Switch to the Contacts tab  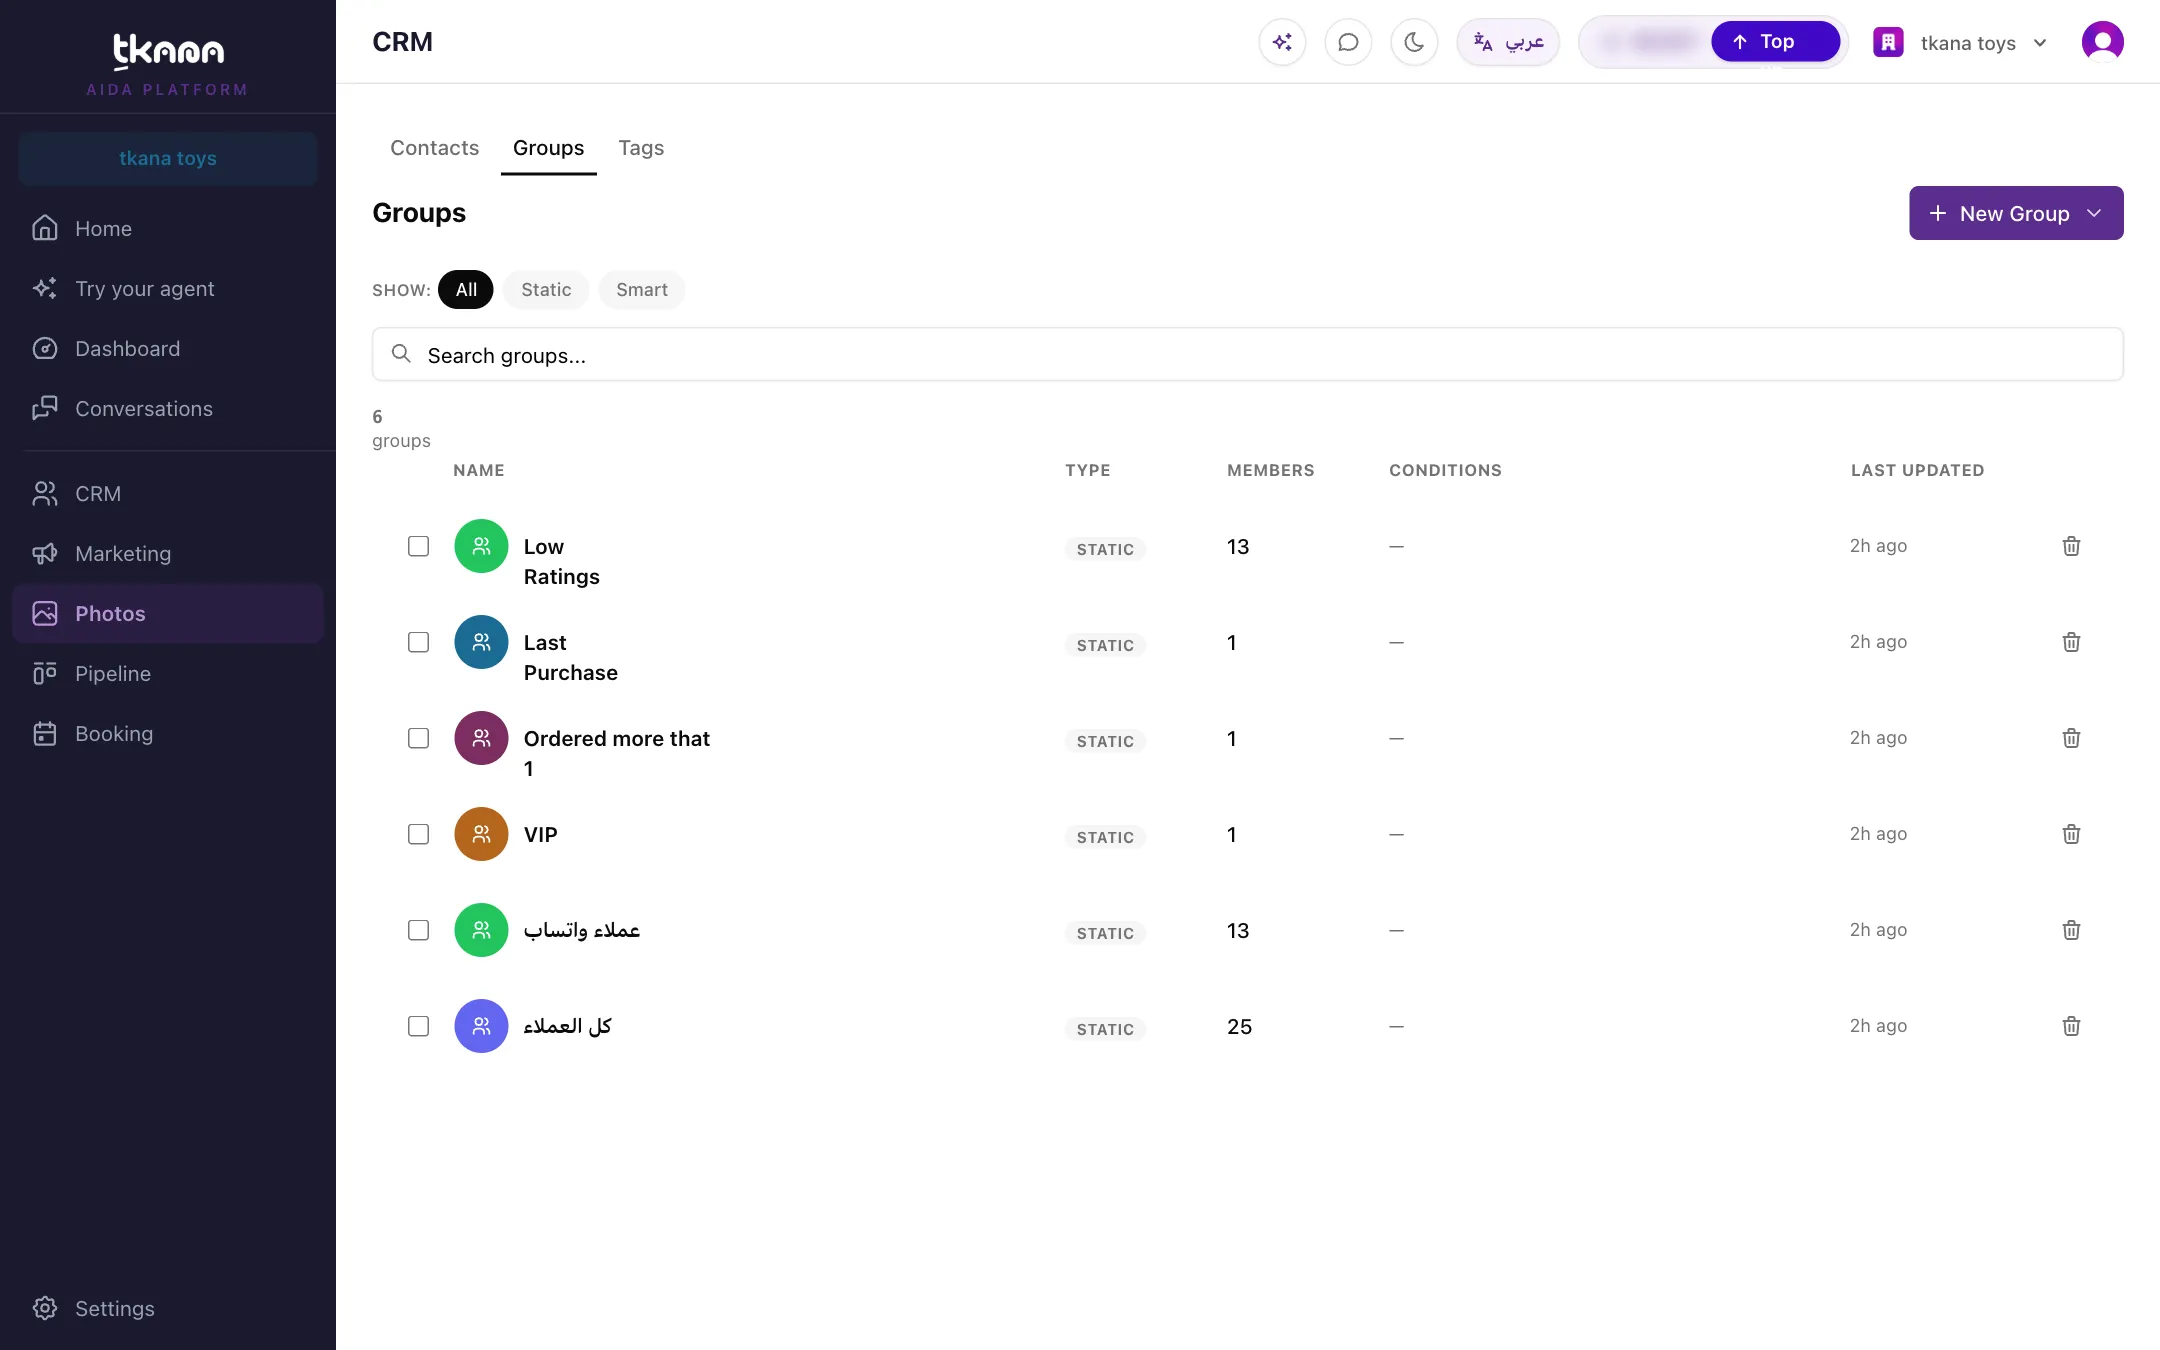tap(434, 148)
